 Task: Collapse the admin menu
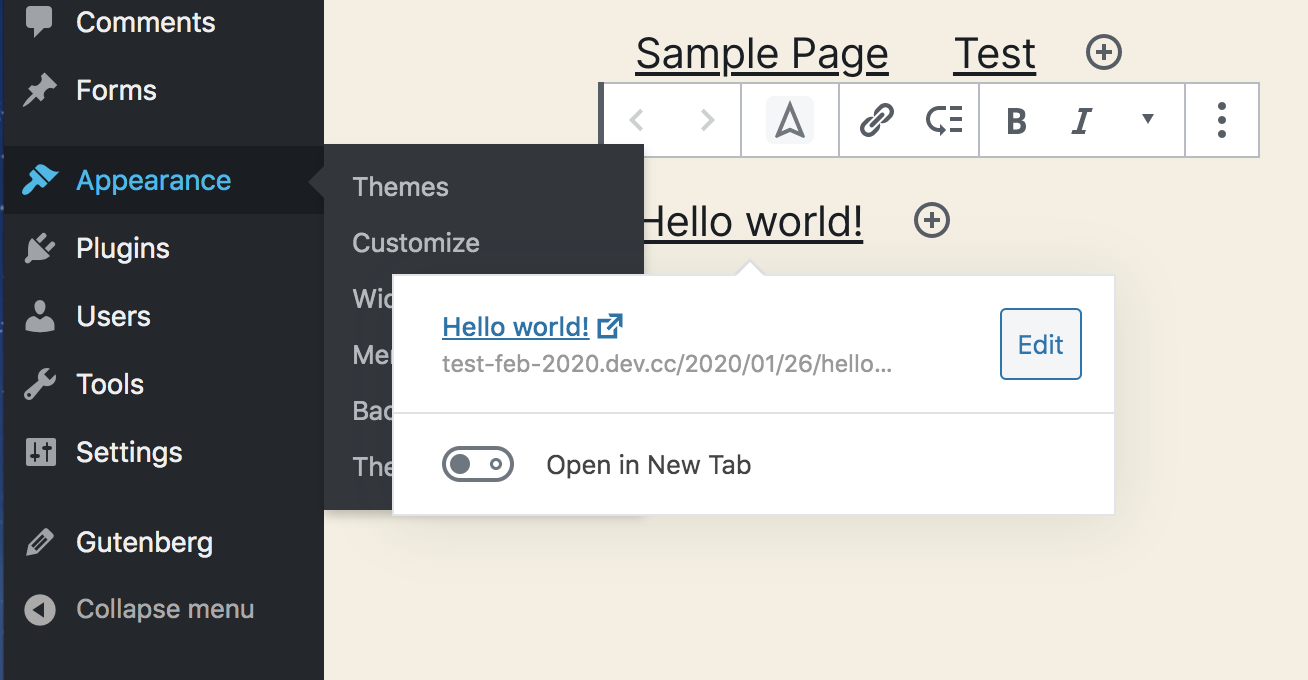click(165, 609)
